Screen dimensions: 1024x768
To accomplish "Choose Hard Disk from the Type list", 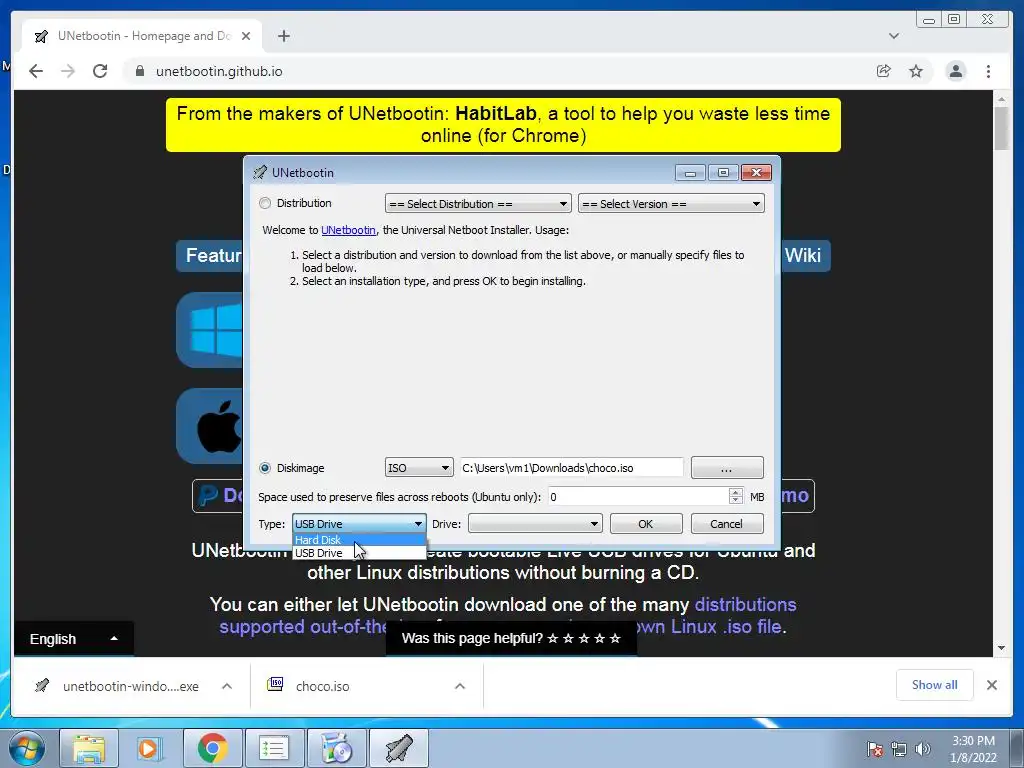I will 359,539.
